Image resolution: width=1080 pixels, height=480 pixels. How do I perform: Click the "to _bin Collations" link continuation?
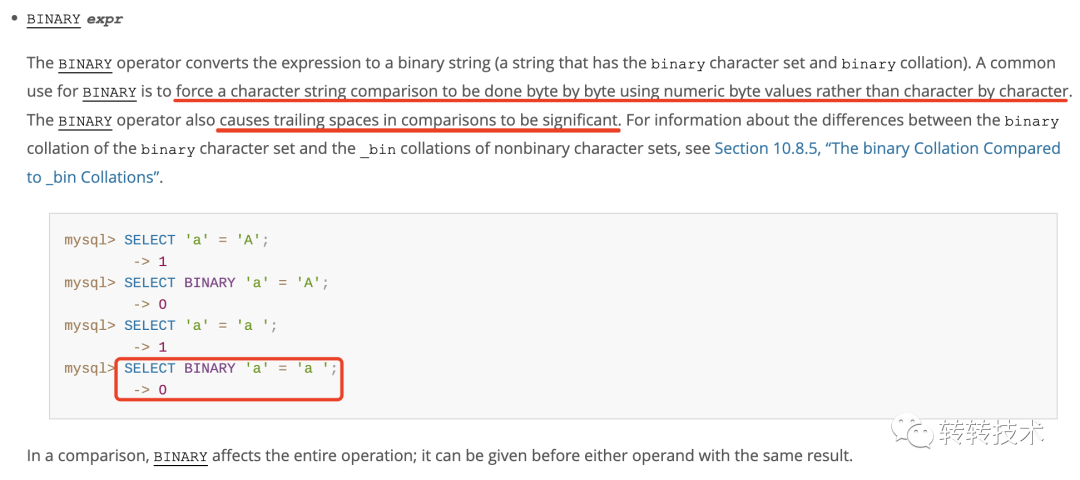pyautogui.click(x=94, y=177)
